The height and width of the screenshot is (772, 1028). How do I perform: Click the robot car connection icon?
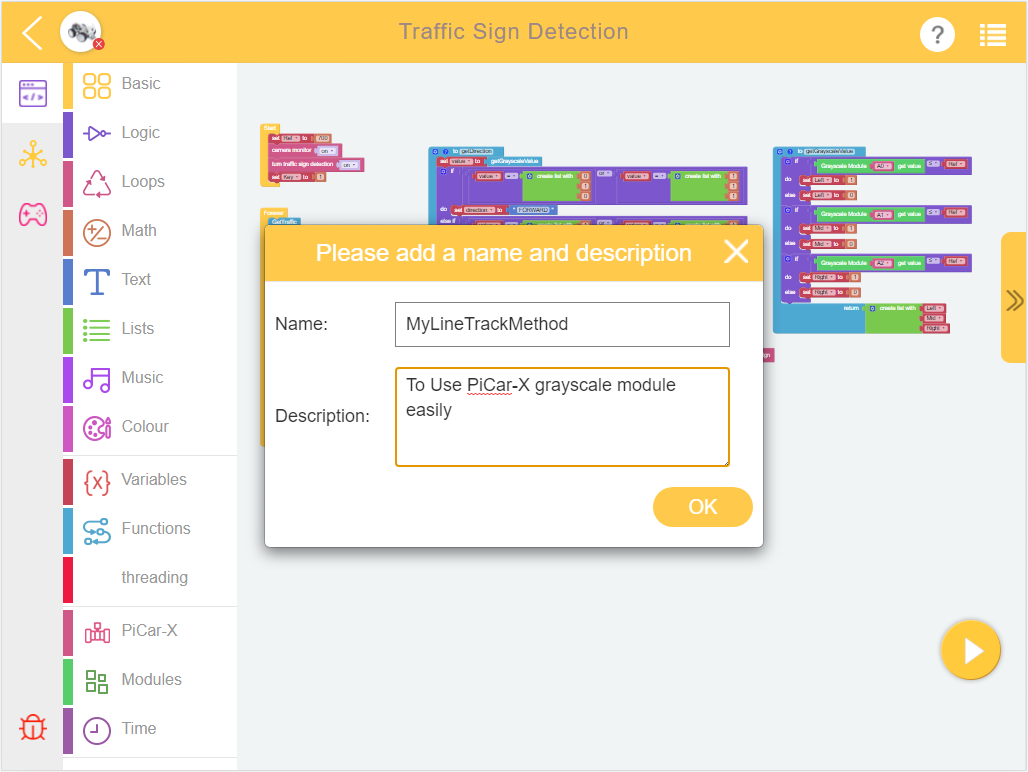(x=81, y=31)
